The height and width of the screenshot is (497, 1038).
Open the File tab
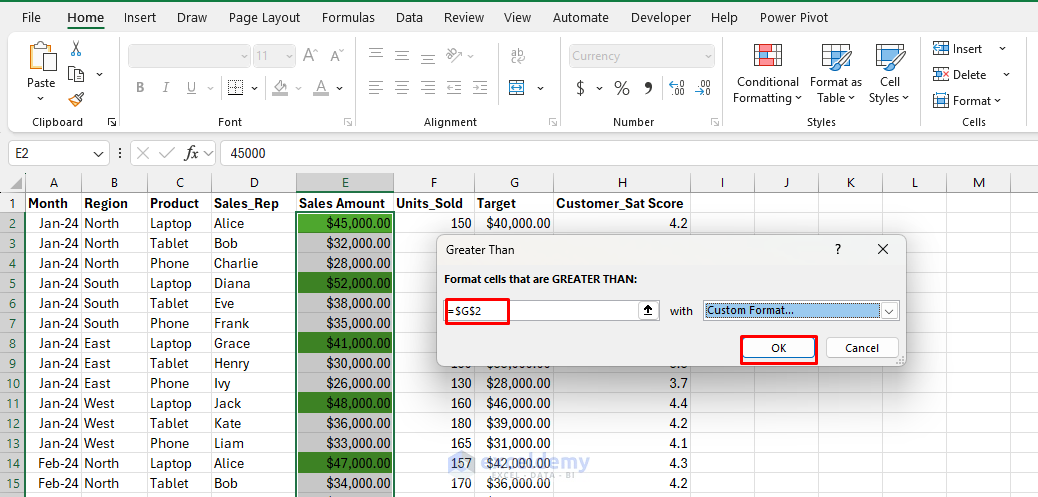click(x=31, y=18)
